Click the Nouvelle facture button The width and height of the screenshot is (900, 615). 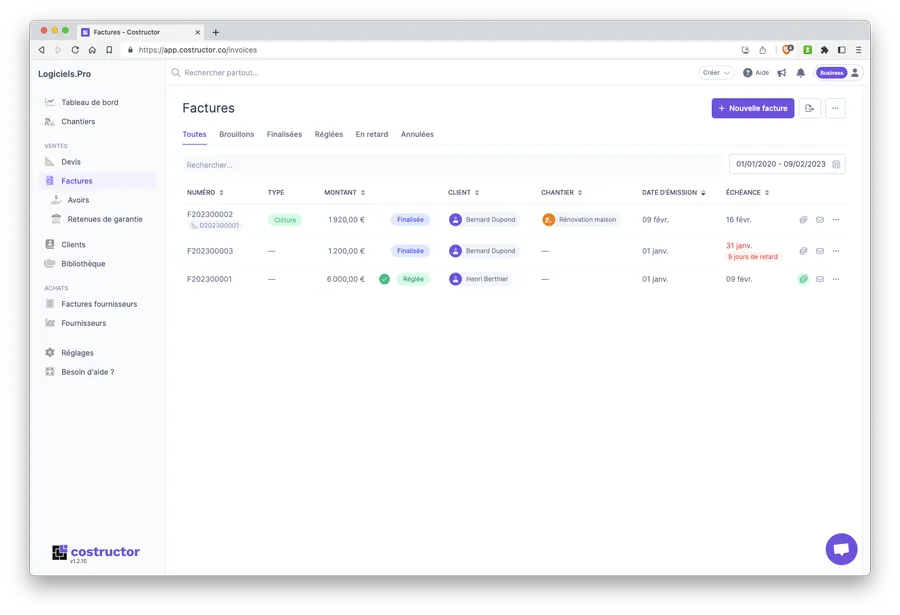(x=752, y=108)
